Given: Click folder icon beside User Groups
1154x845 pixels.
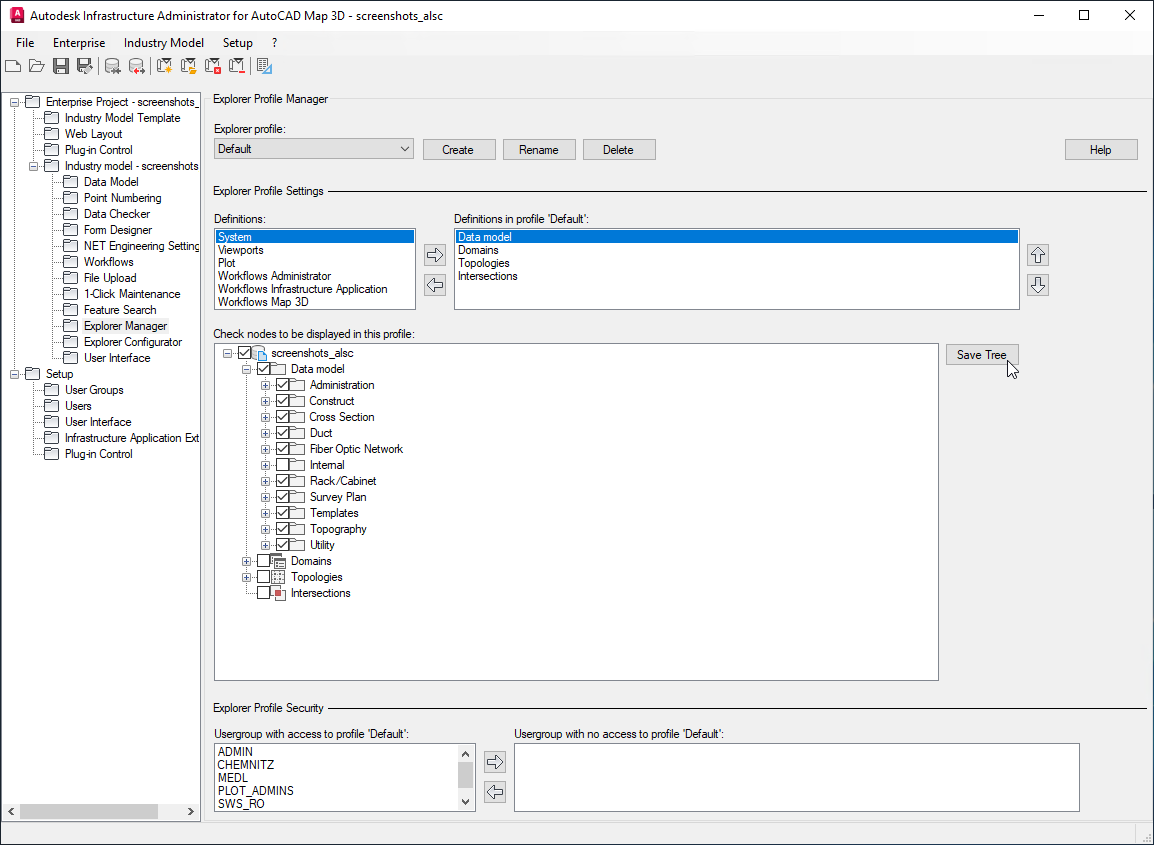Looking at the screenshot, I should tap(52, 390).
